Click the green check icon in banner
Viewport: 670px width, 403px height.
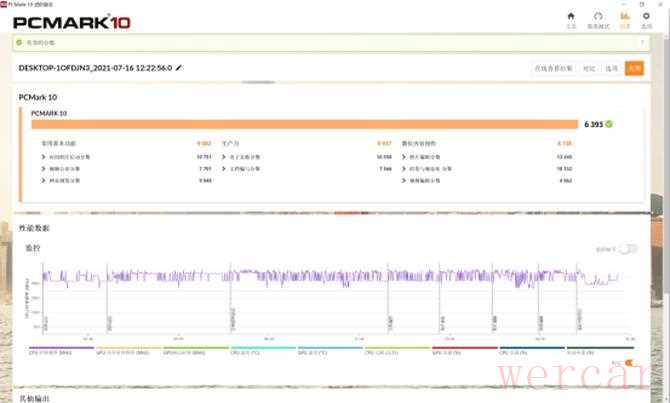[x=19, y=43]
